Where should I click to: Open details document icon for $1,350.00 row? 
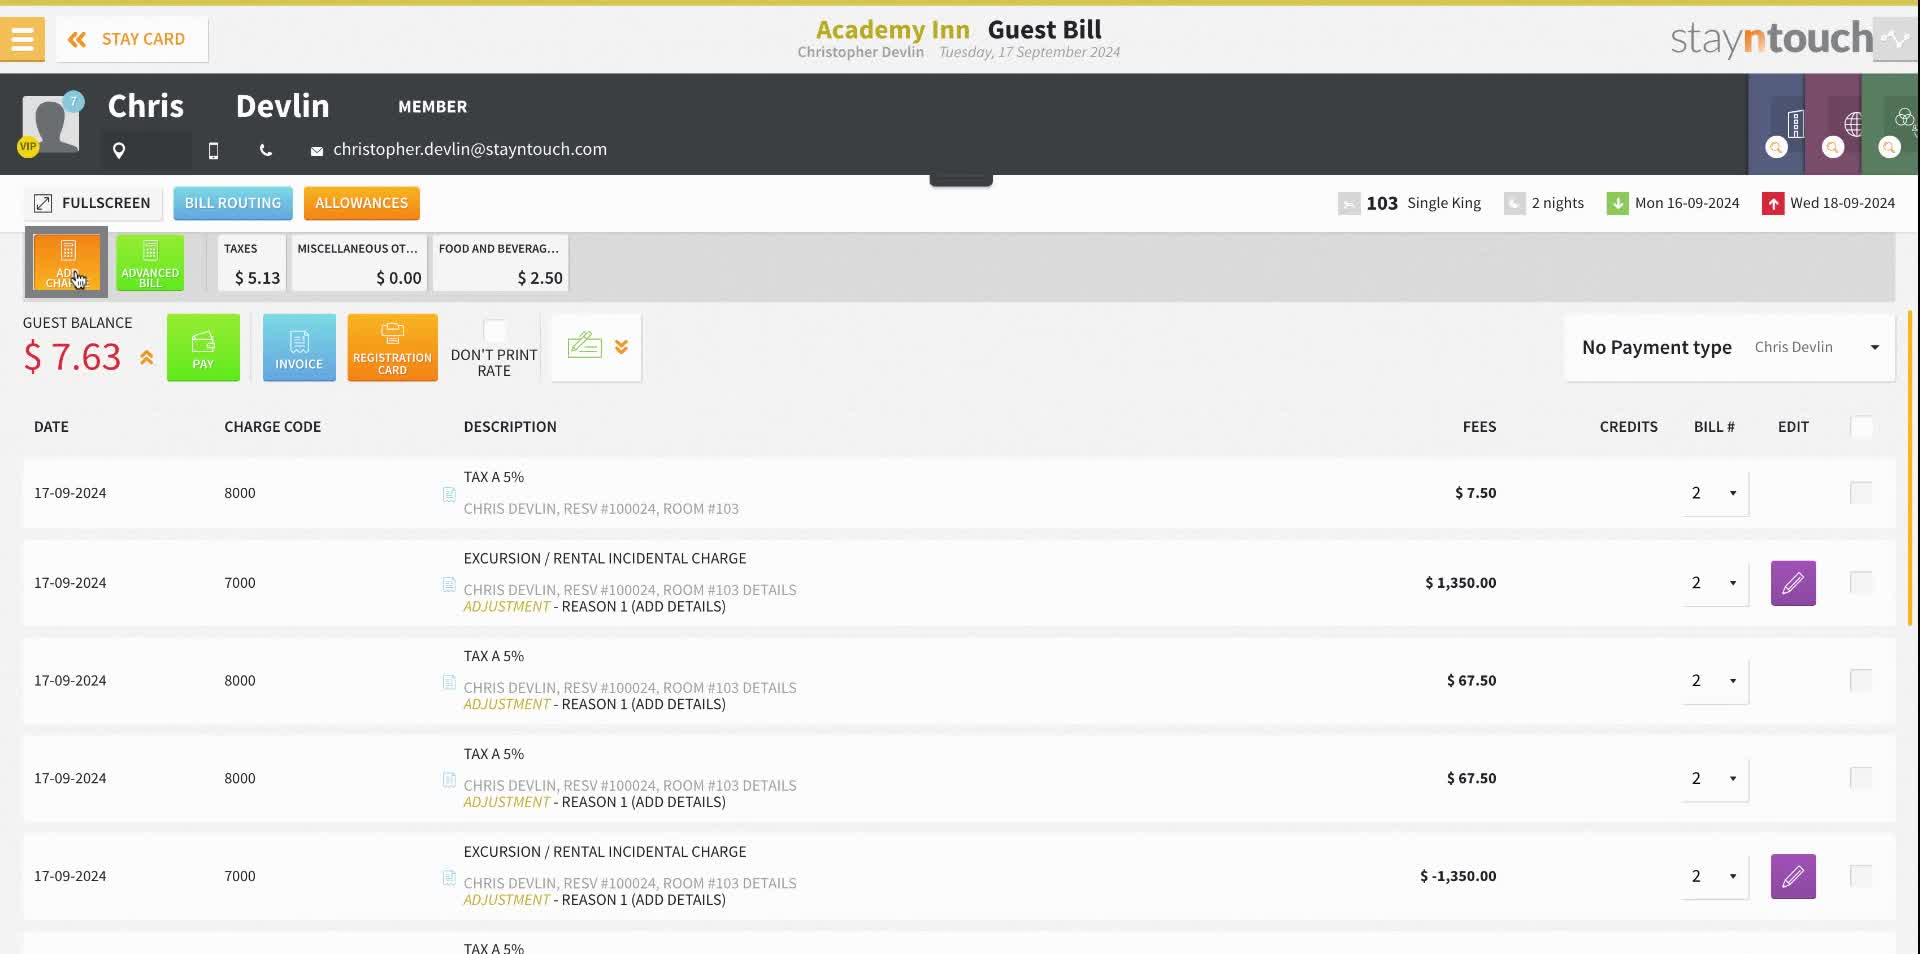[x=449, y=584]
